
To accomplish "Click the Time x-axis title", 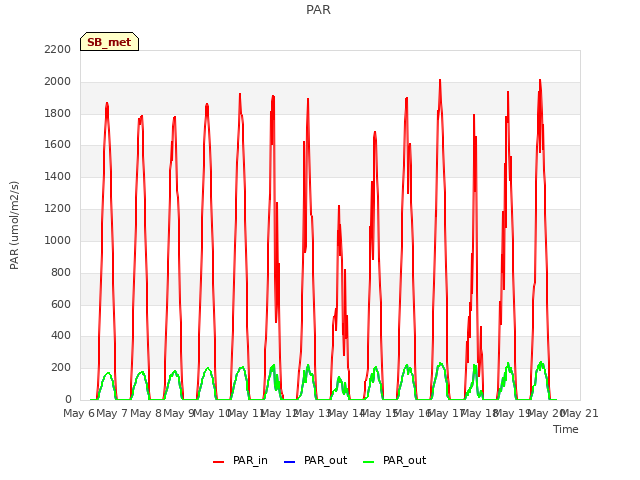I will (x=565, y=429).
